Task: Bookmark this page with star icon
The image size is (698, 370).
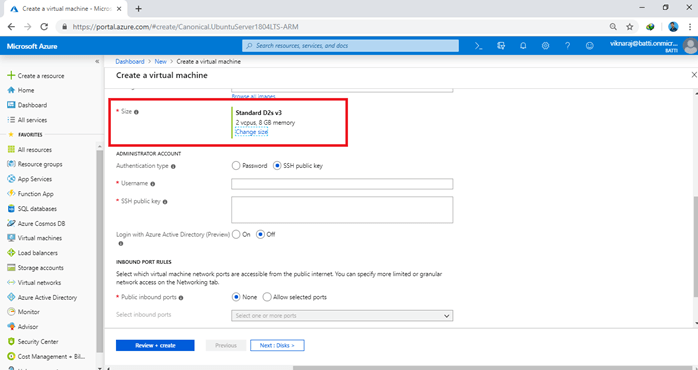Action: coord(629,27)
